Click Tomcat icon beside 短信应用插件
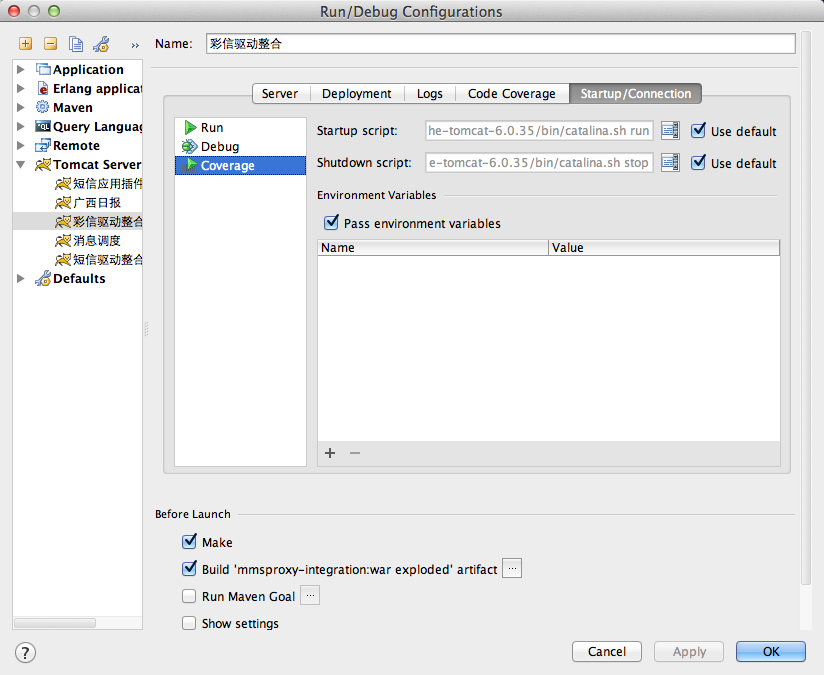824x675 pixels. click(x=63, y=183)
